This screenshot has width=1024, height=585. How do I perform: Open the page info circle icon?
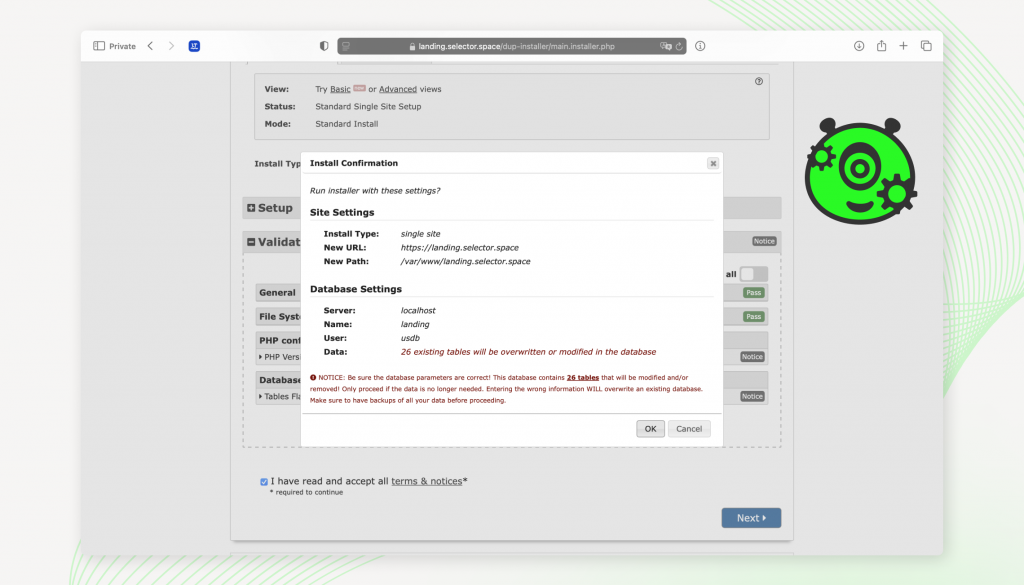(x=699, y=45)
